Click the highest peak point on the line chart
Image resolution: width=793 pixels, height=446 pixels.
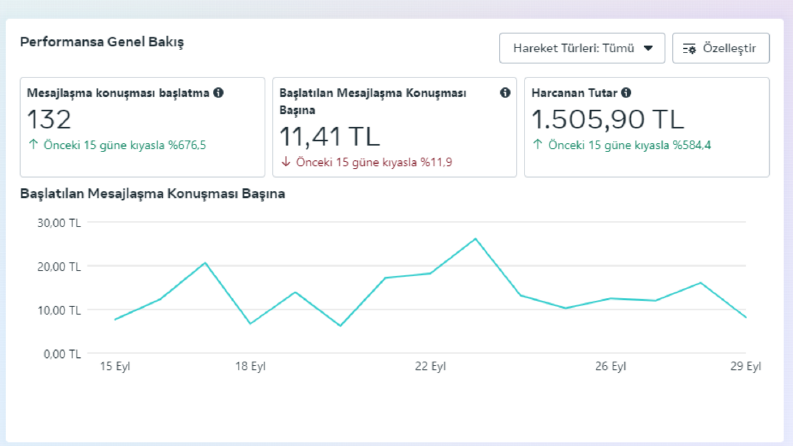(x=475, y=239)
